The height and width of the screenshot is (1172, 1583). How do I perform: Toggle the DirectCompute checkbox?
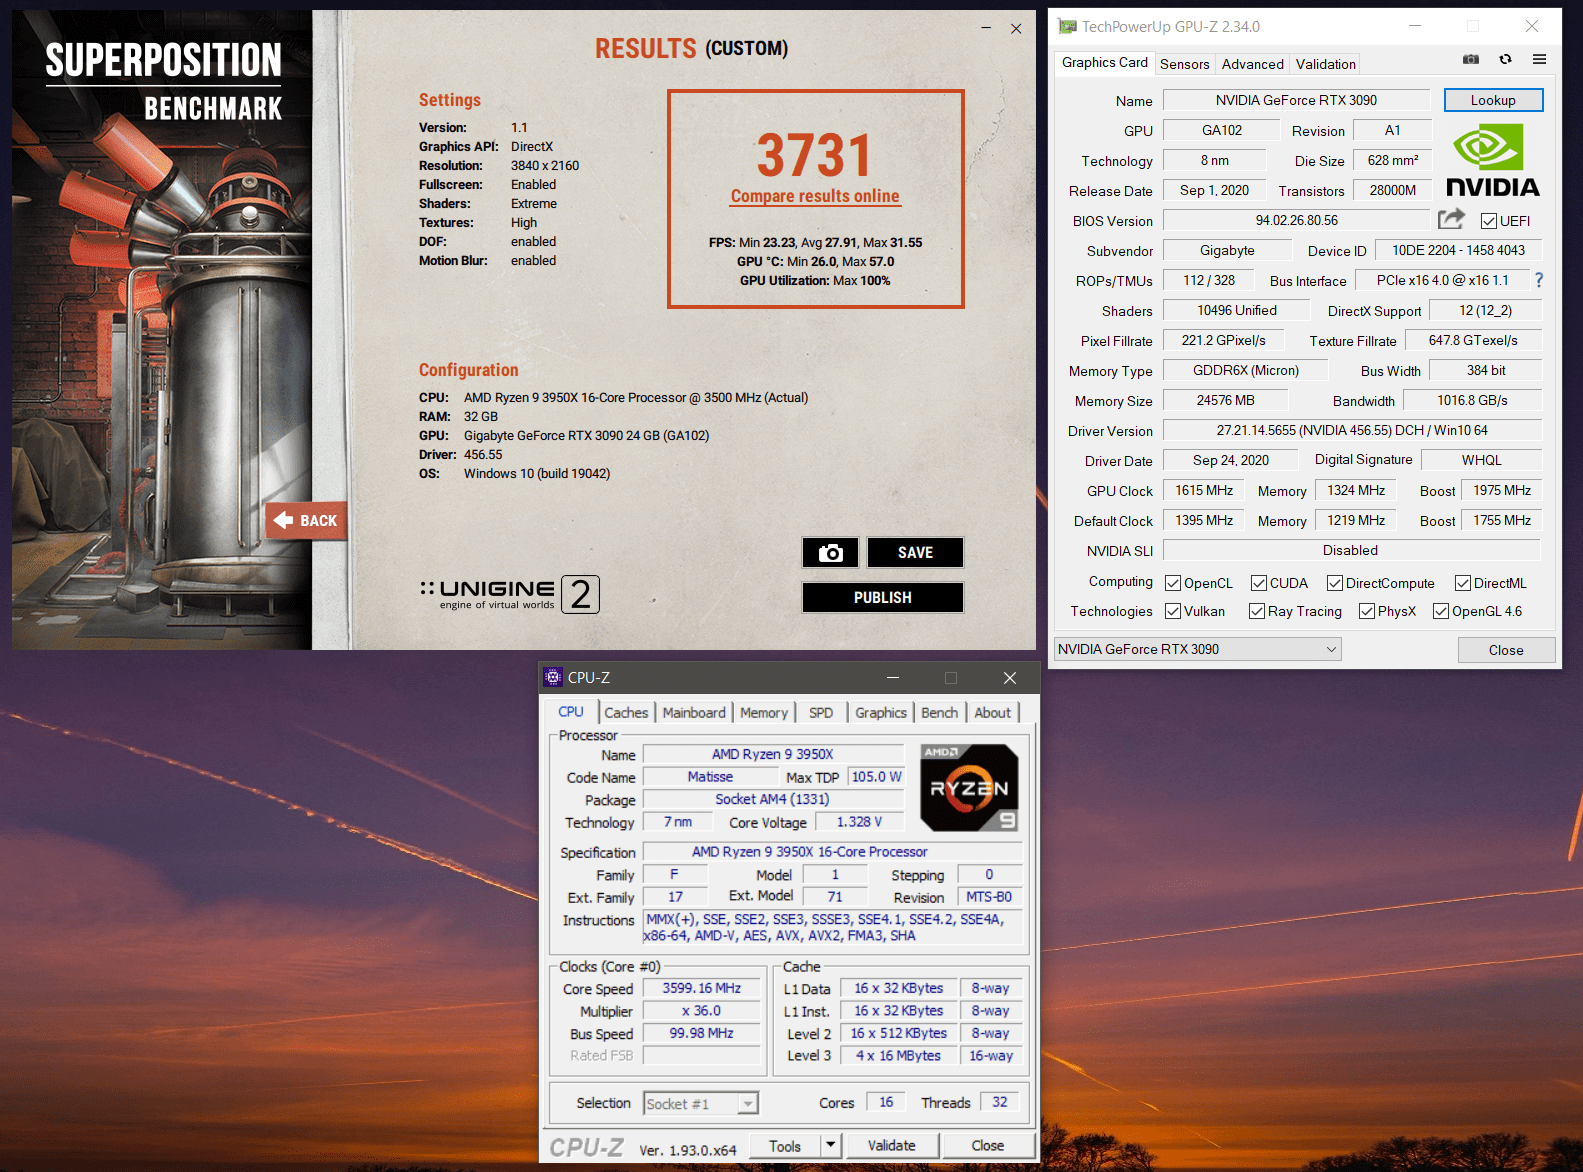(x=1335, y=583)
